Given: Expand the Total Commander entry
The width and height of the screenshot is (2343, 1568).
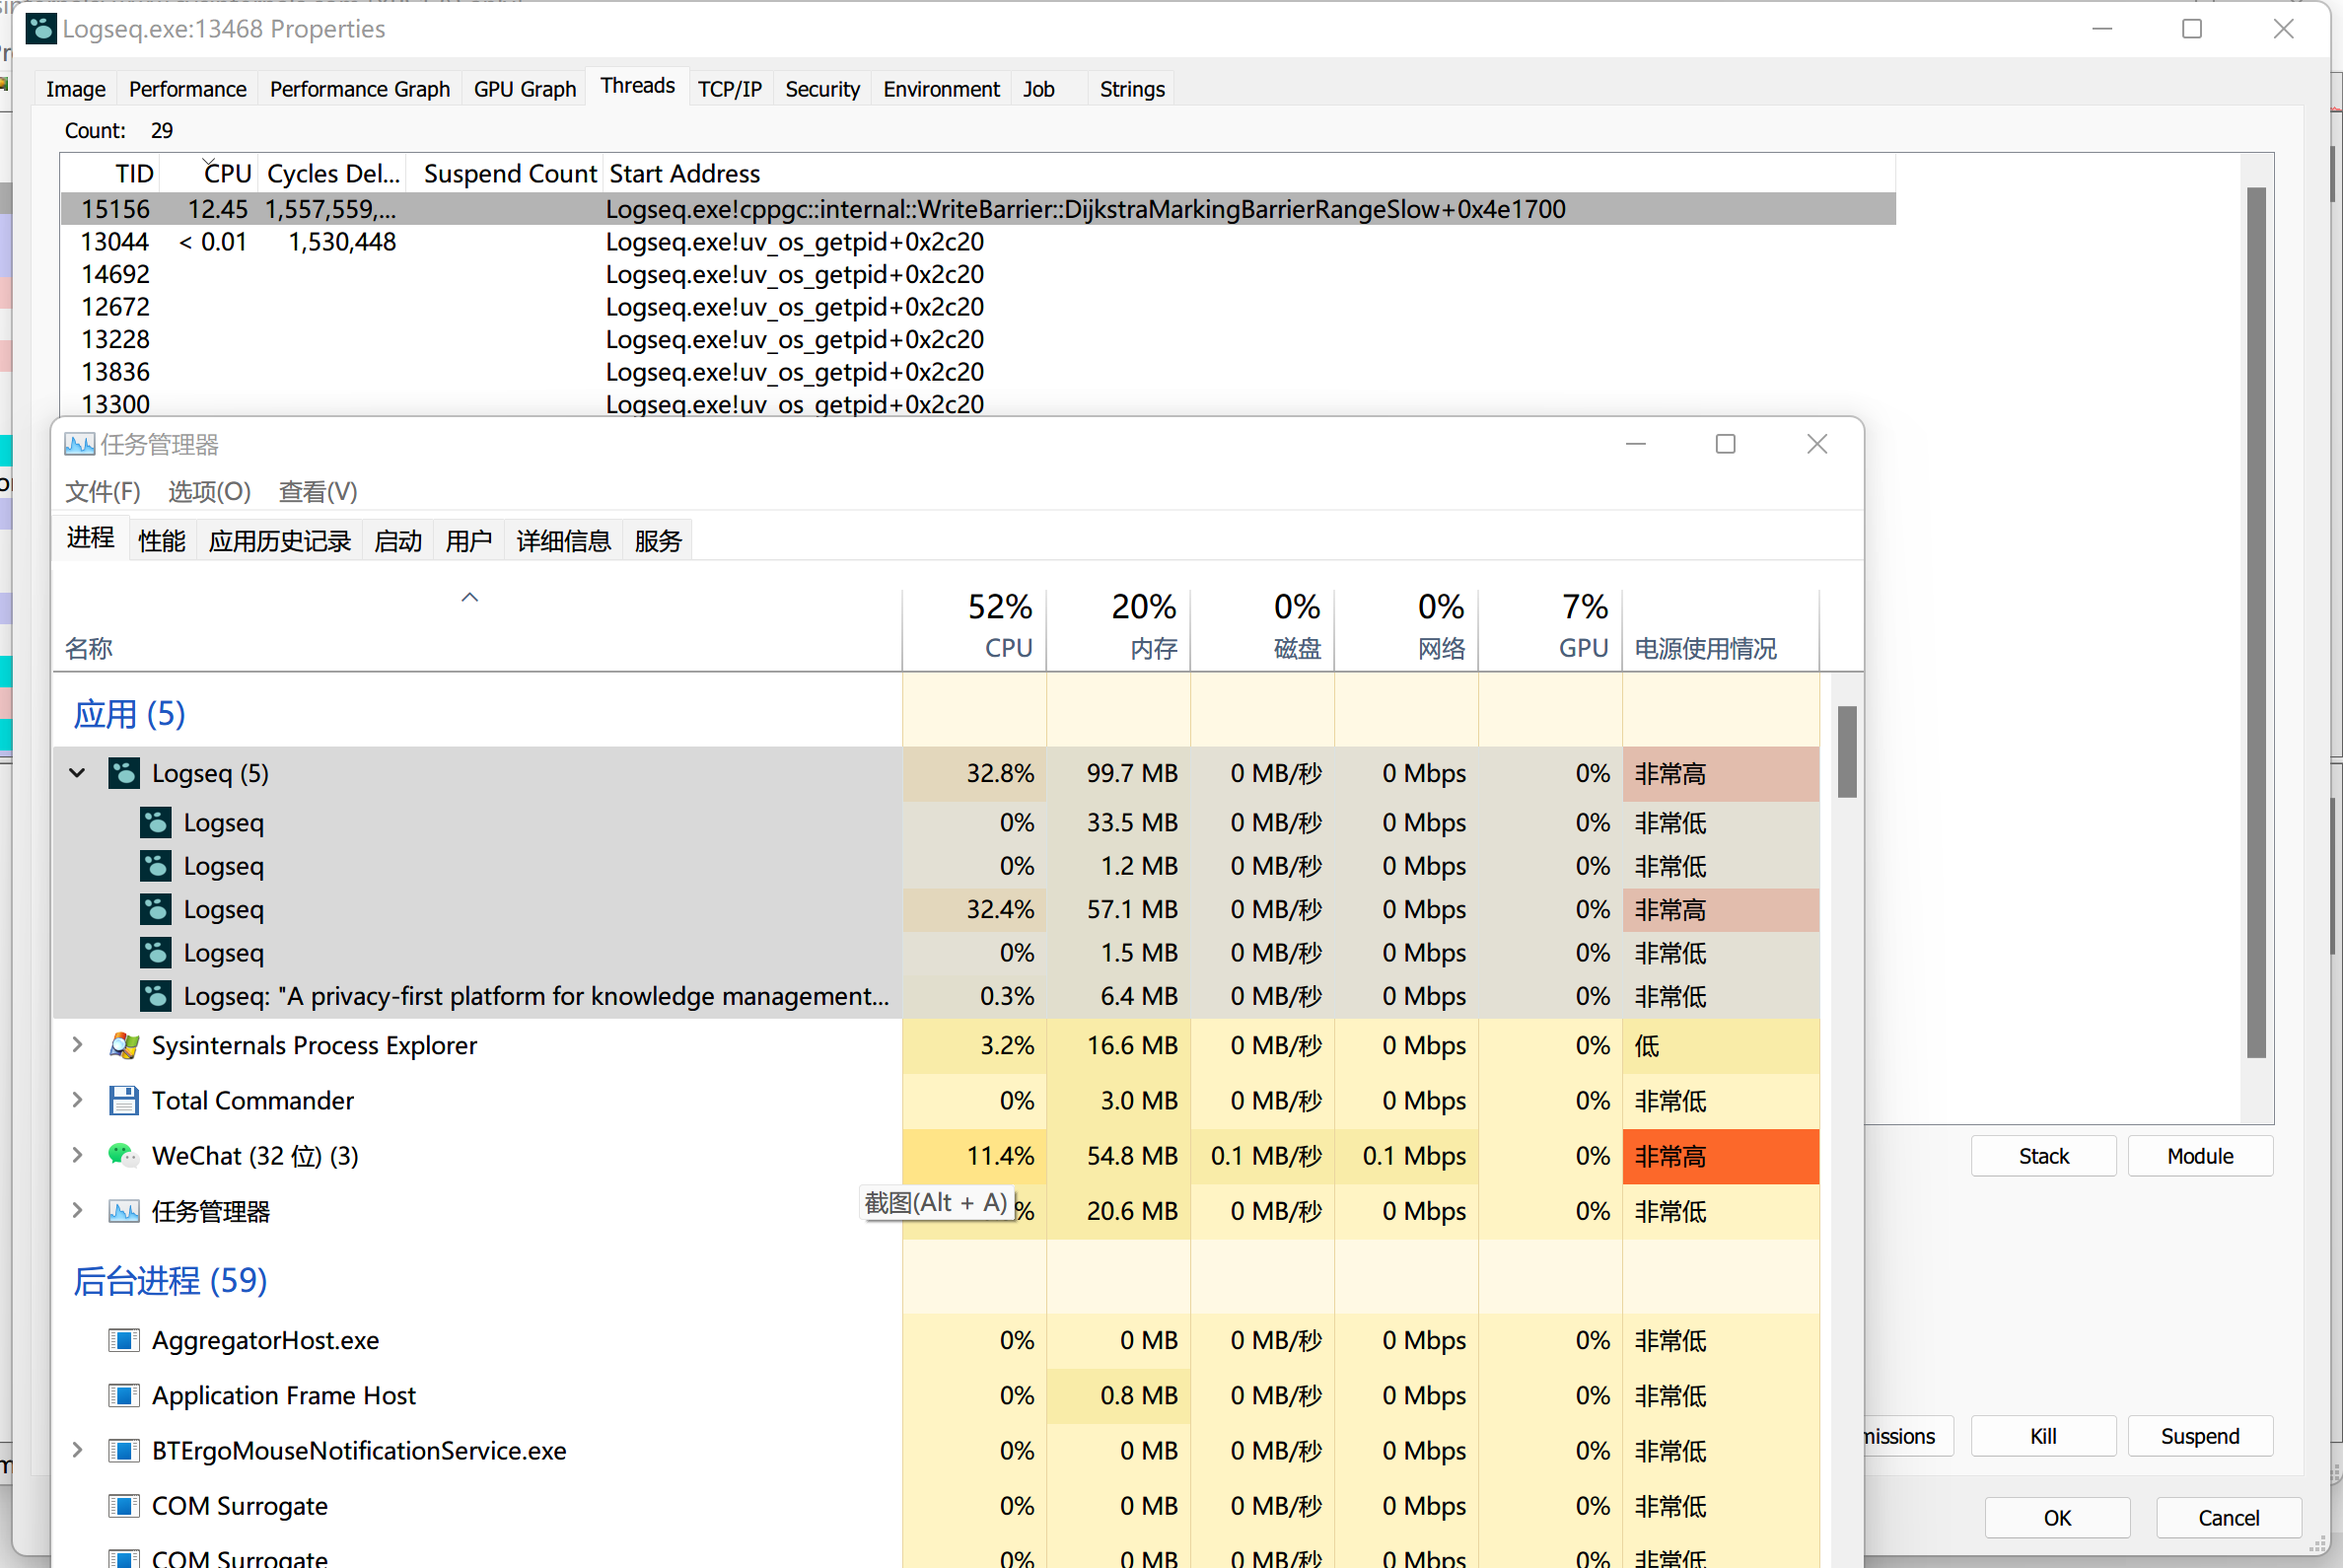Looking at the screenshot, I should [77, 1100].
